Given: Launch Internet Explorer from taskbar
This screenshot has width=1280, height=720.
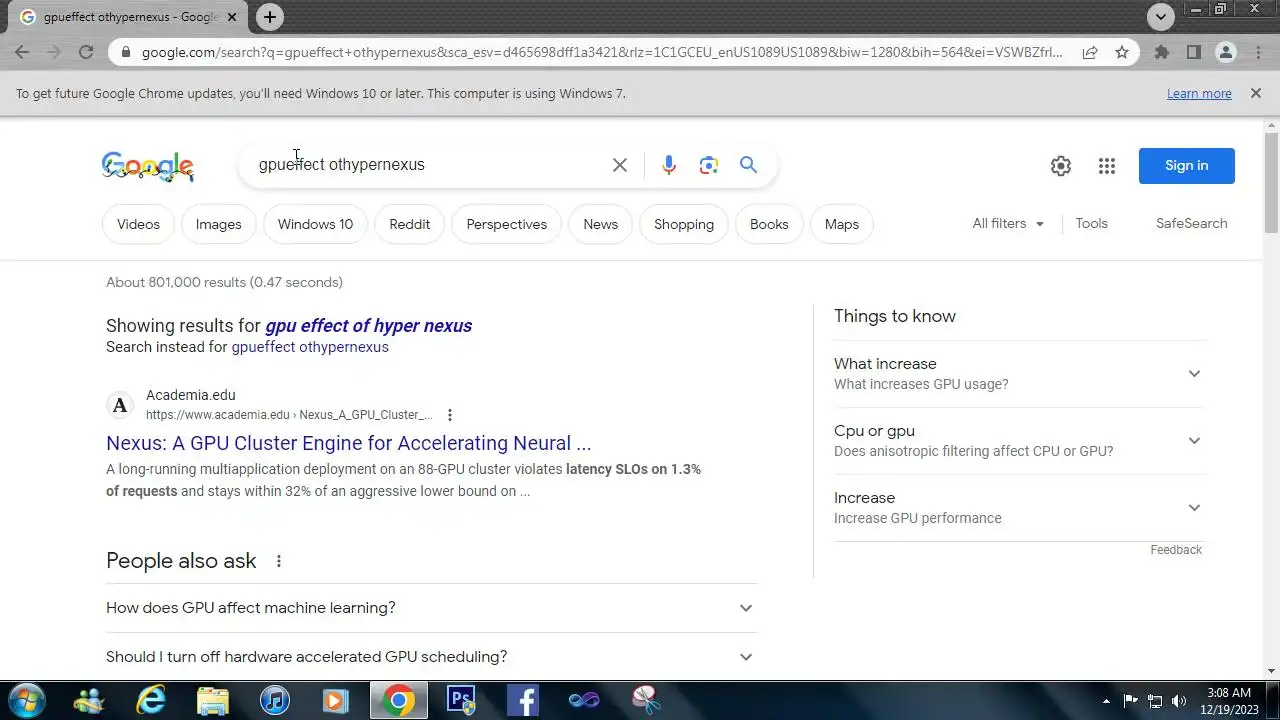Looking at the screenshot, I should [151, 700].
